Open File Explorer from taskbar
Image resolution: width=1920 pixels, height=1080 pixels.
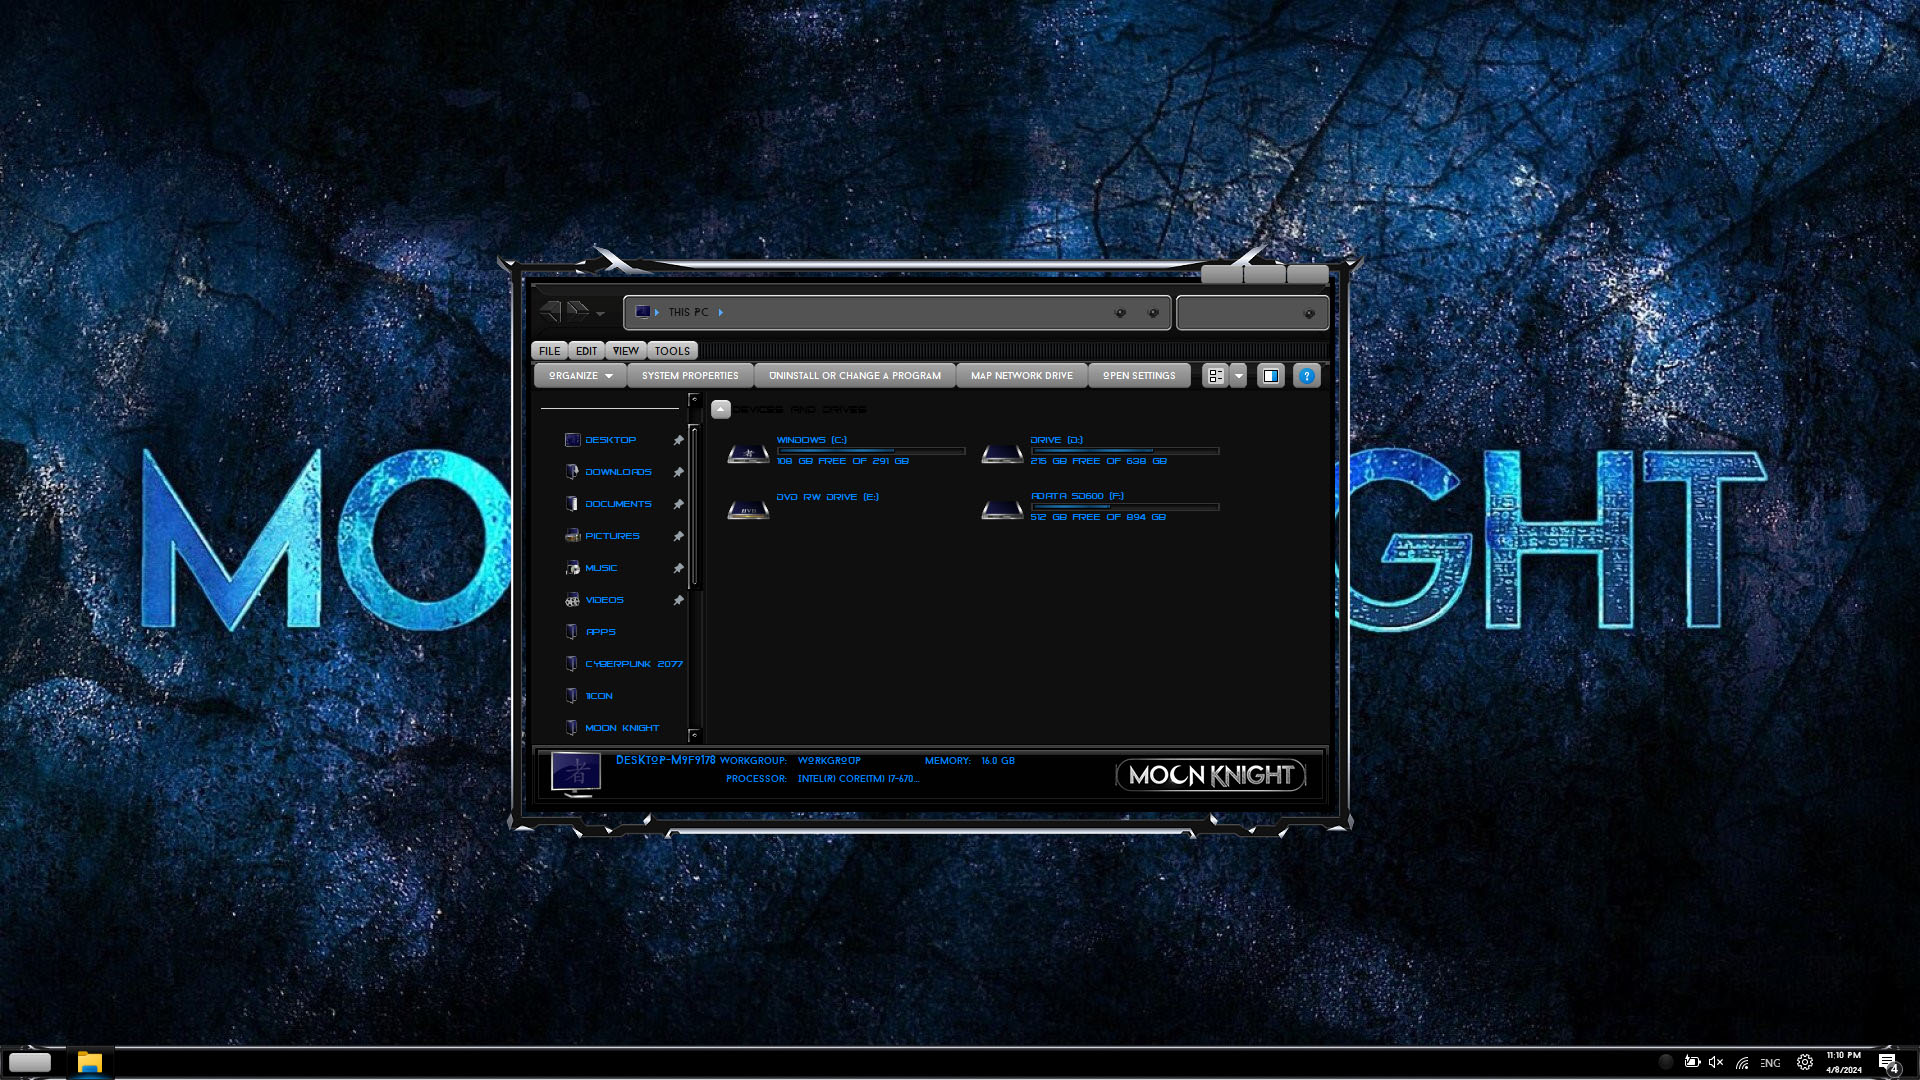[x=90, y=1062]
